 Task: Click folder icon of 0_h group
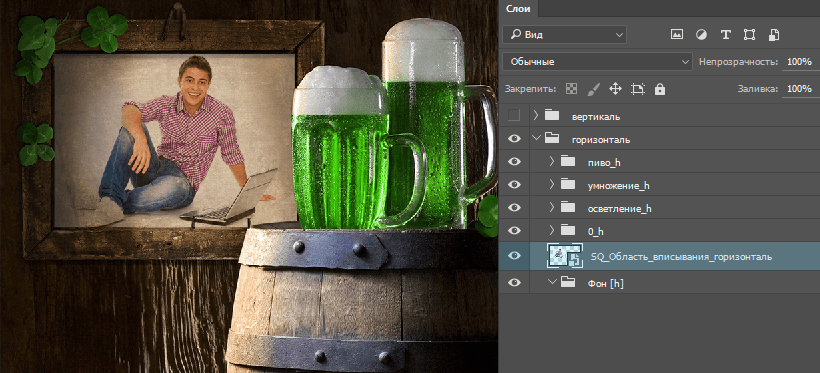568,230
